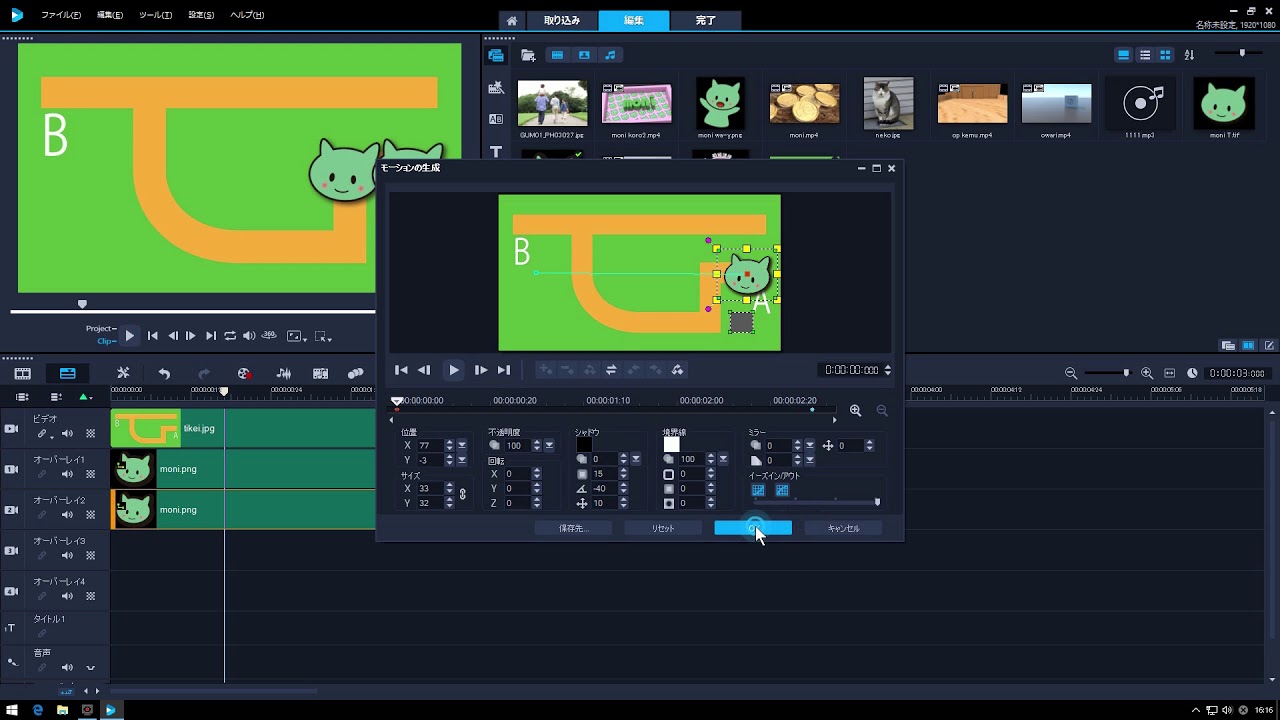Open the title (T) library panel

tap(496, 152)
